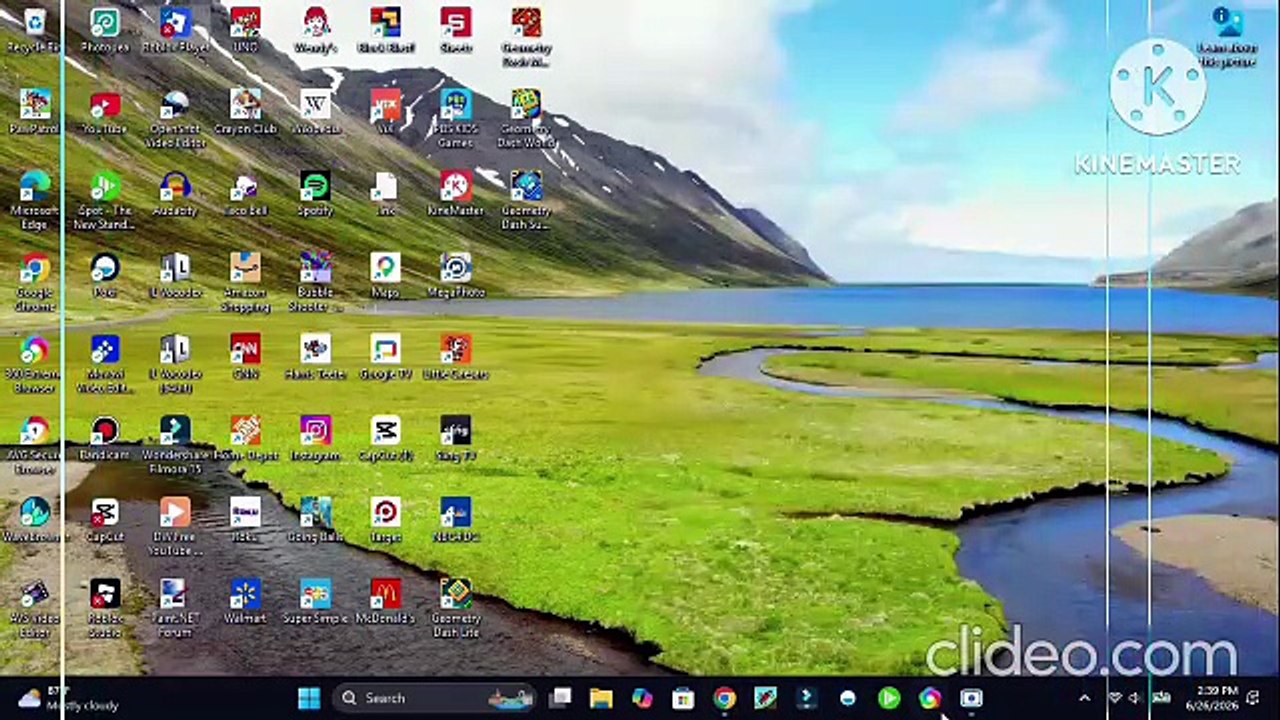Open the Paw Patrol desktop icon
1280x720 pixels.
coord(34,111)
